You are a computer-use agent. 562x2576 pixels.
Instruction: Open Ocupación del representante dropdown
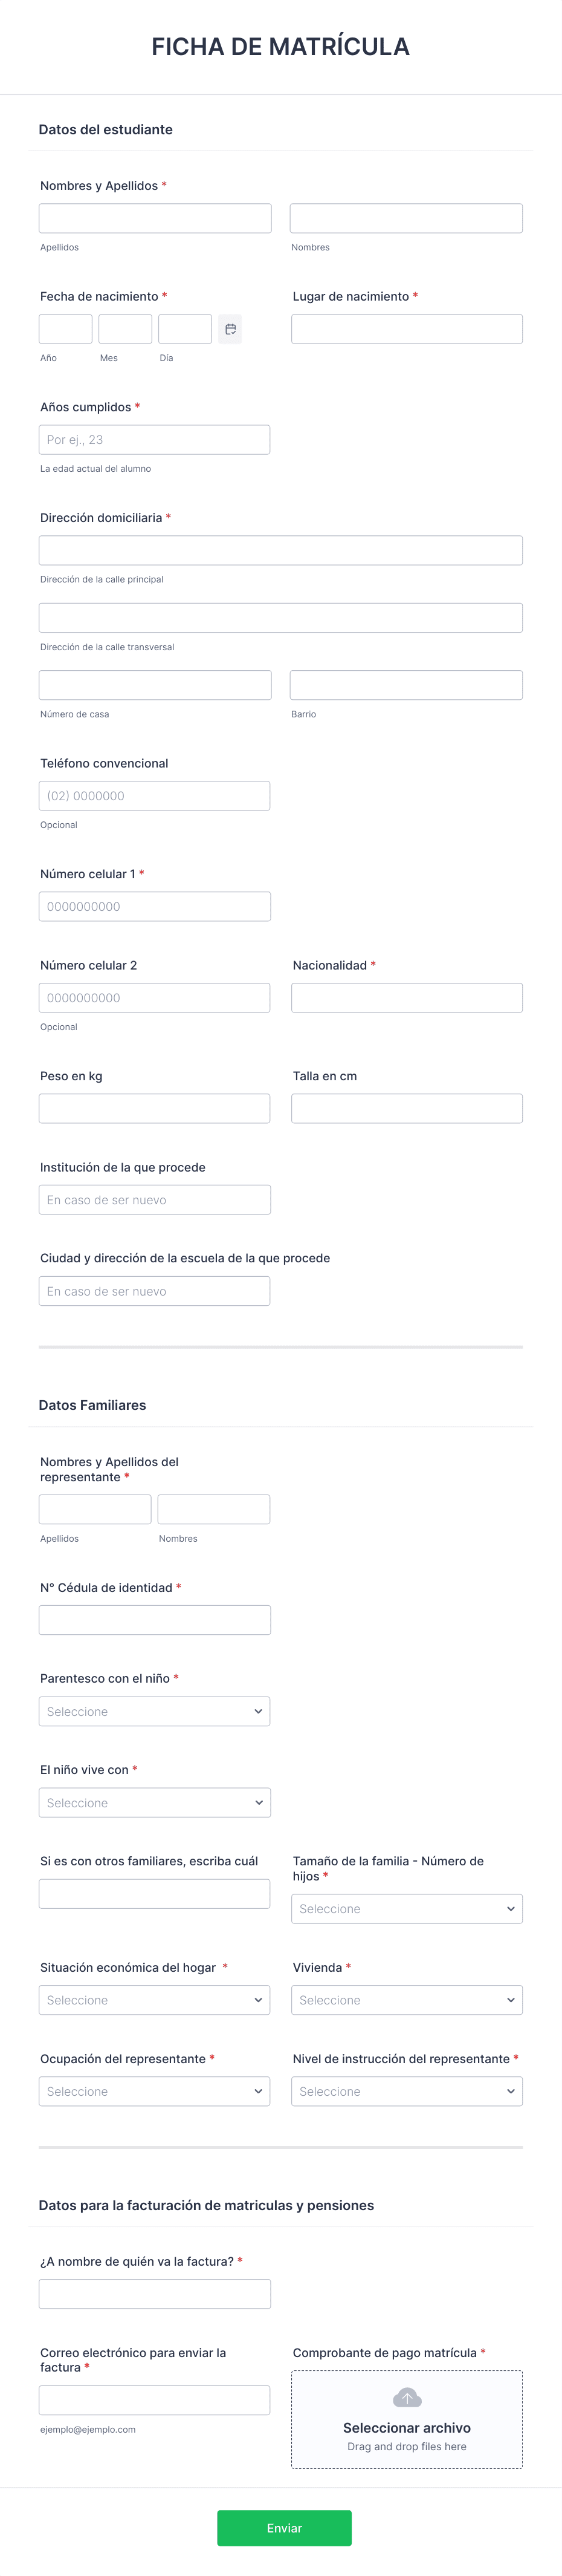(x=155, y=2091)
